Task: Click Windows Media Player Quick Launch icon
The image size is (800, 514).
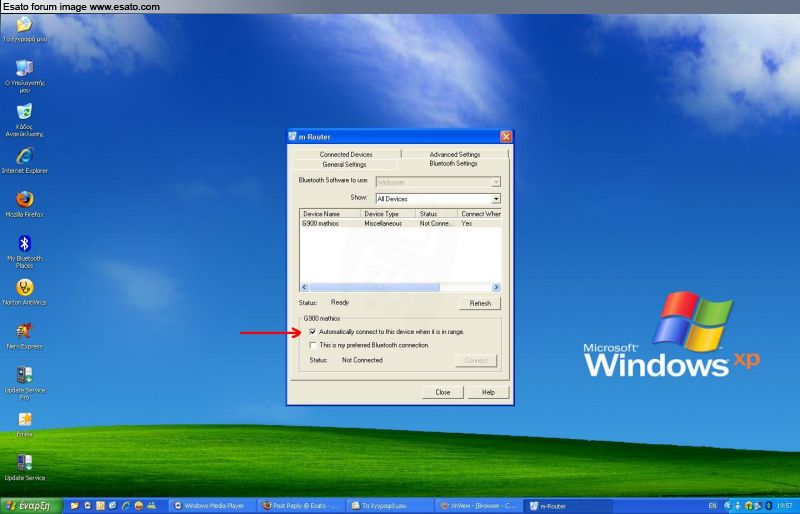Action: point(87,506)
